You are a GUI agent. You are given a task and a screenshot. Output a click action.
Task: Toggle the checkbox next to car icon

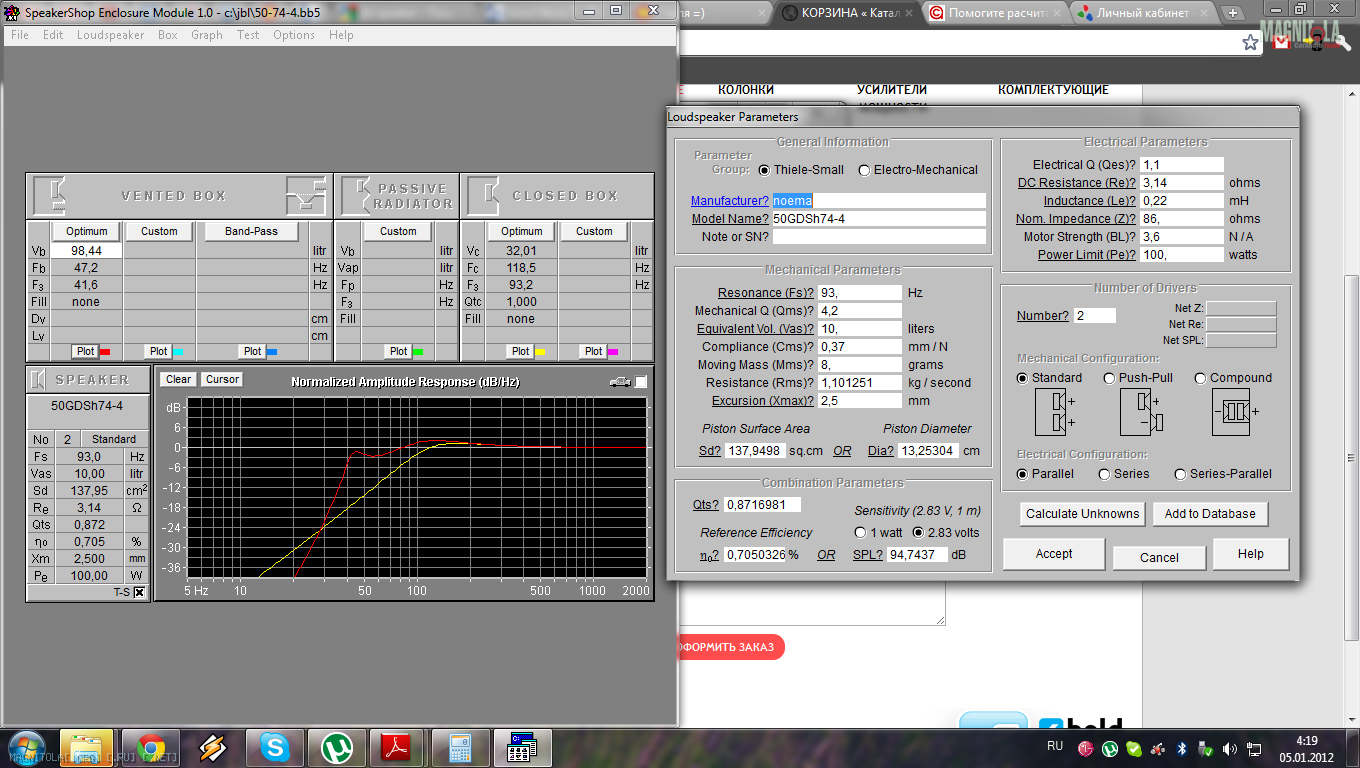pyautogui.click(x=641, y=381)
